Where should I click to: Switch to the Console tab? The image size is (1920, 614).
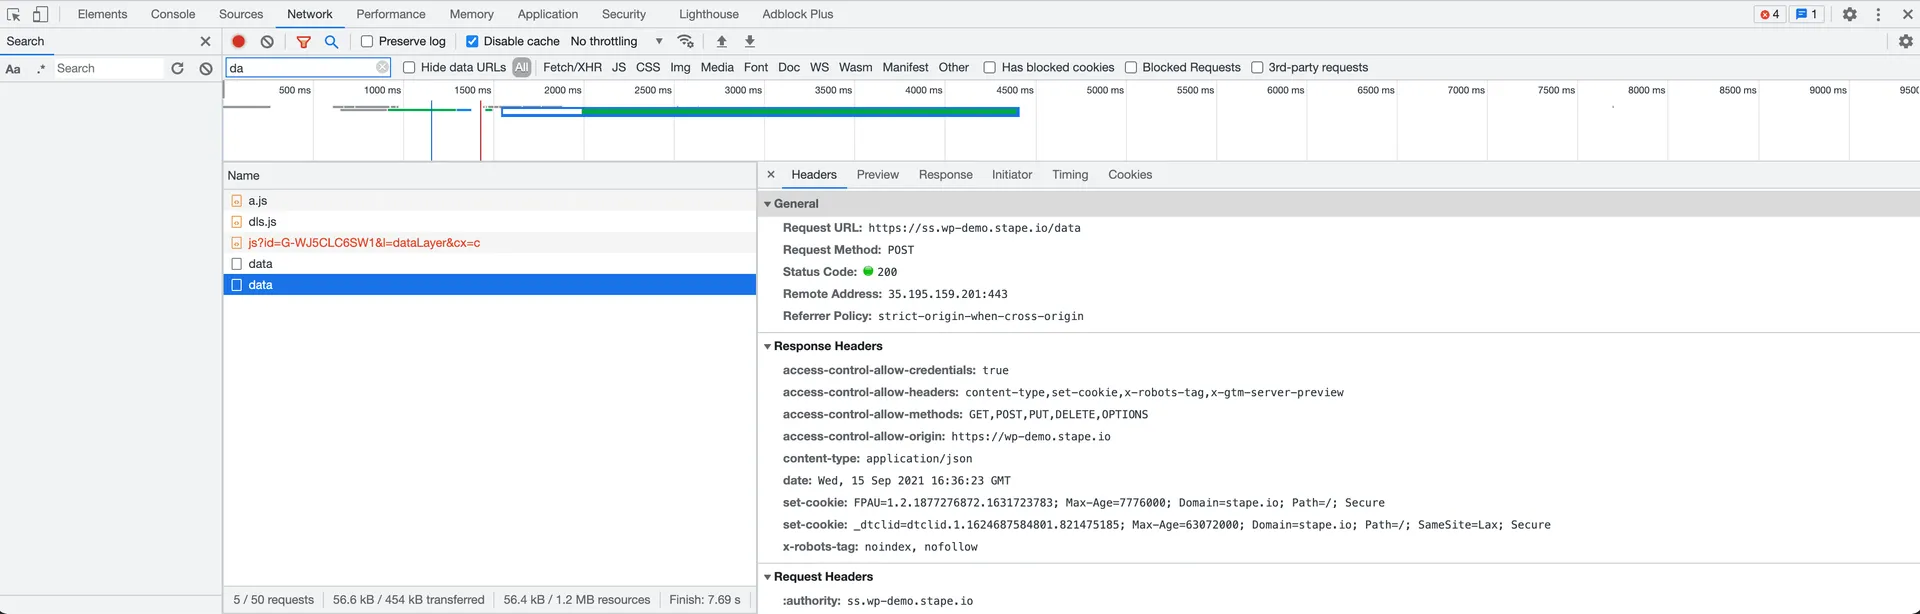[x=173, y=14]
